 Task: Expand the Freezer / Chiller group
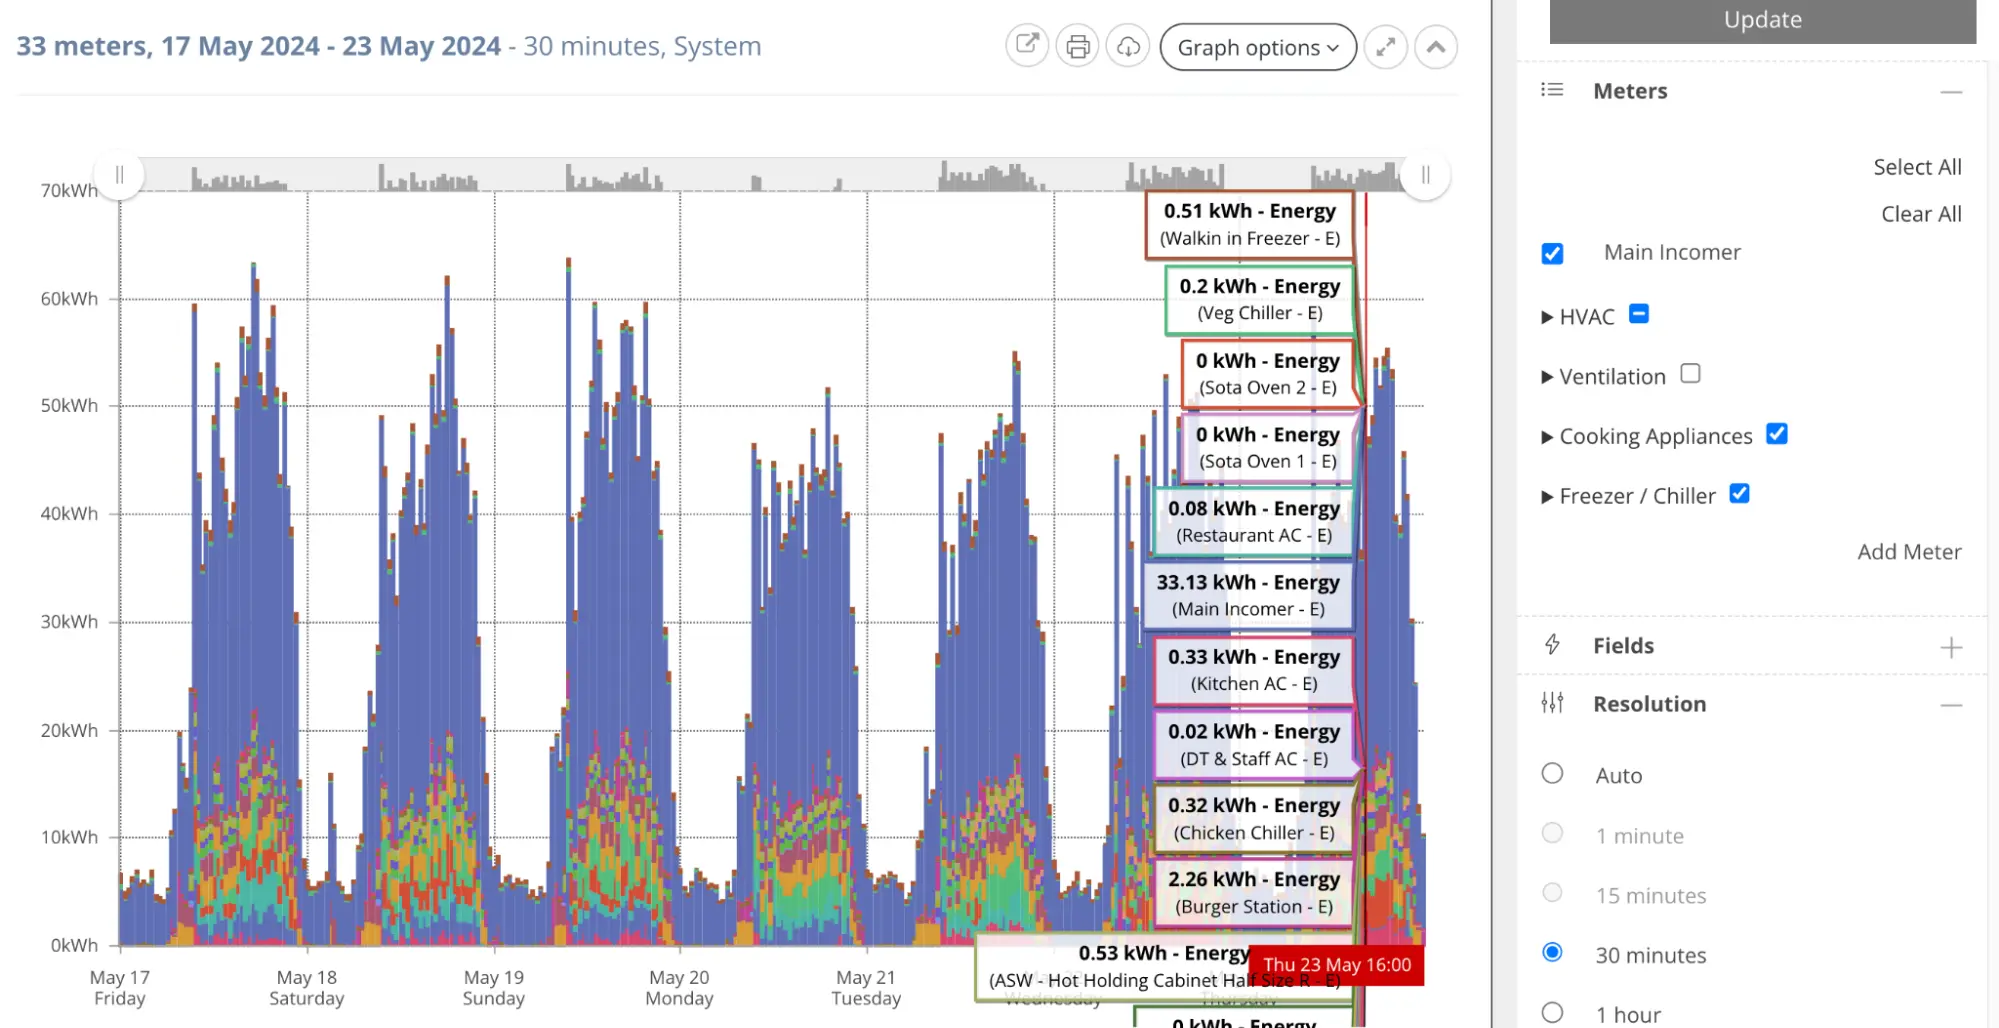(x=1547, y=497)
